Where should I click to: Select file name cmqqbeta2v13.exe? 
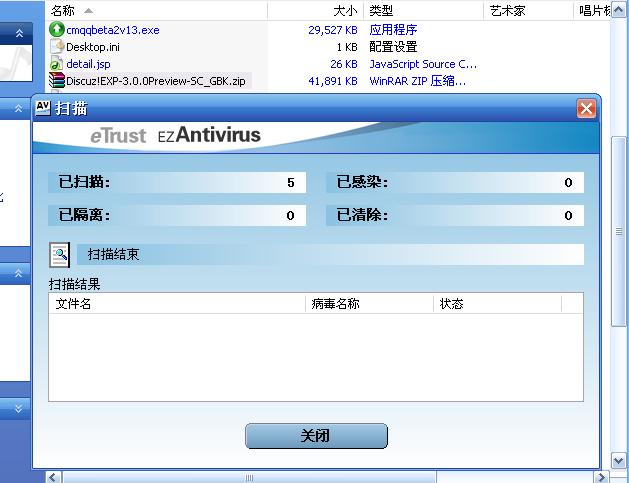point(113,30)
